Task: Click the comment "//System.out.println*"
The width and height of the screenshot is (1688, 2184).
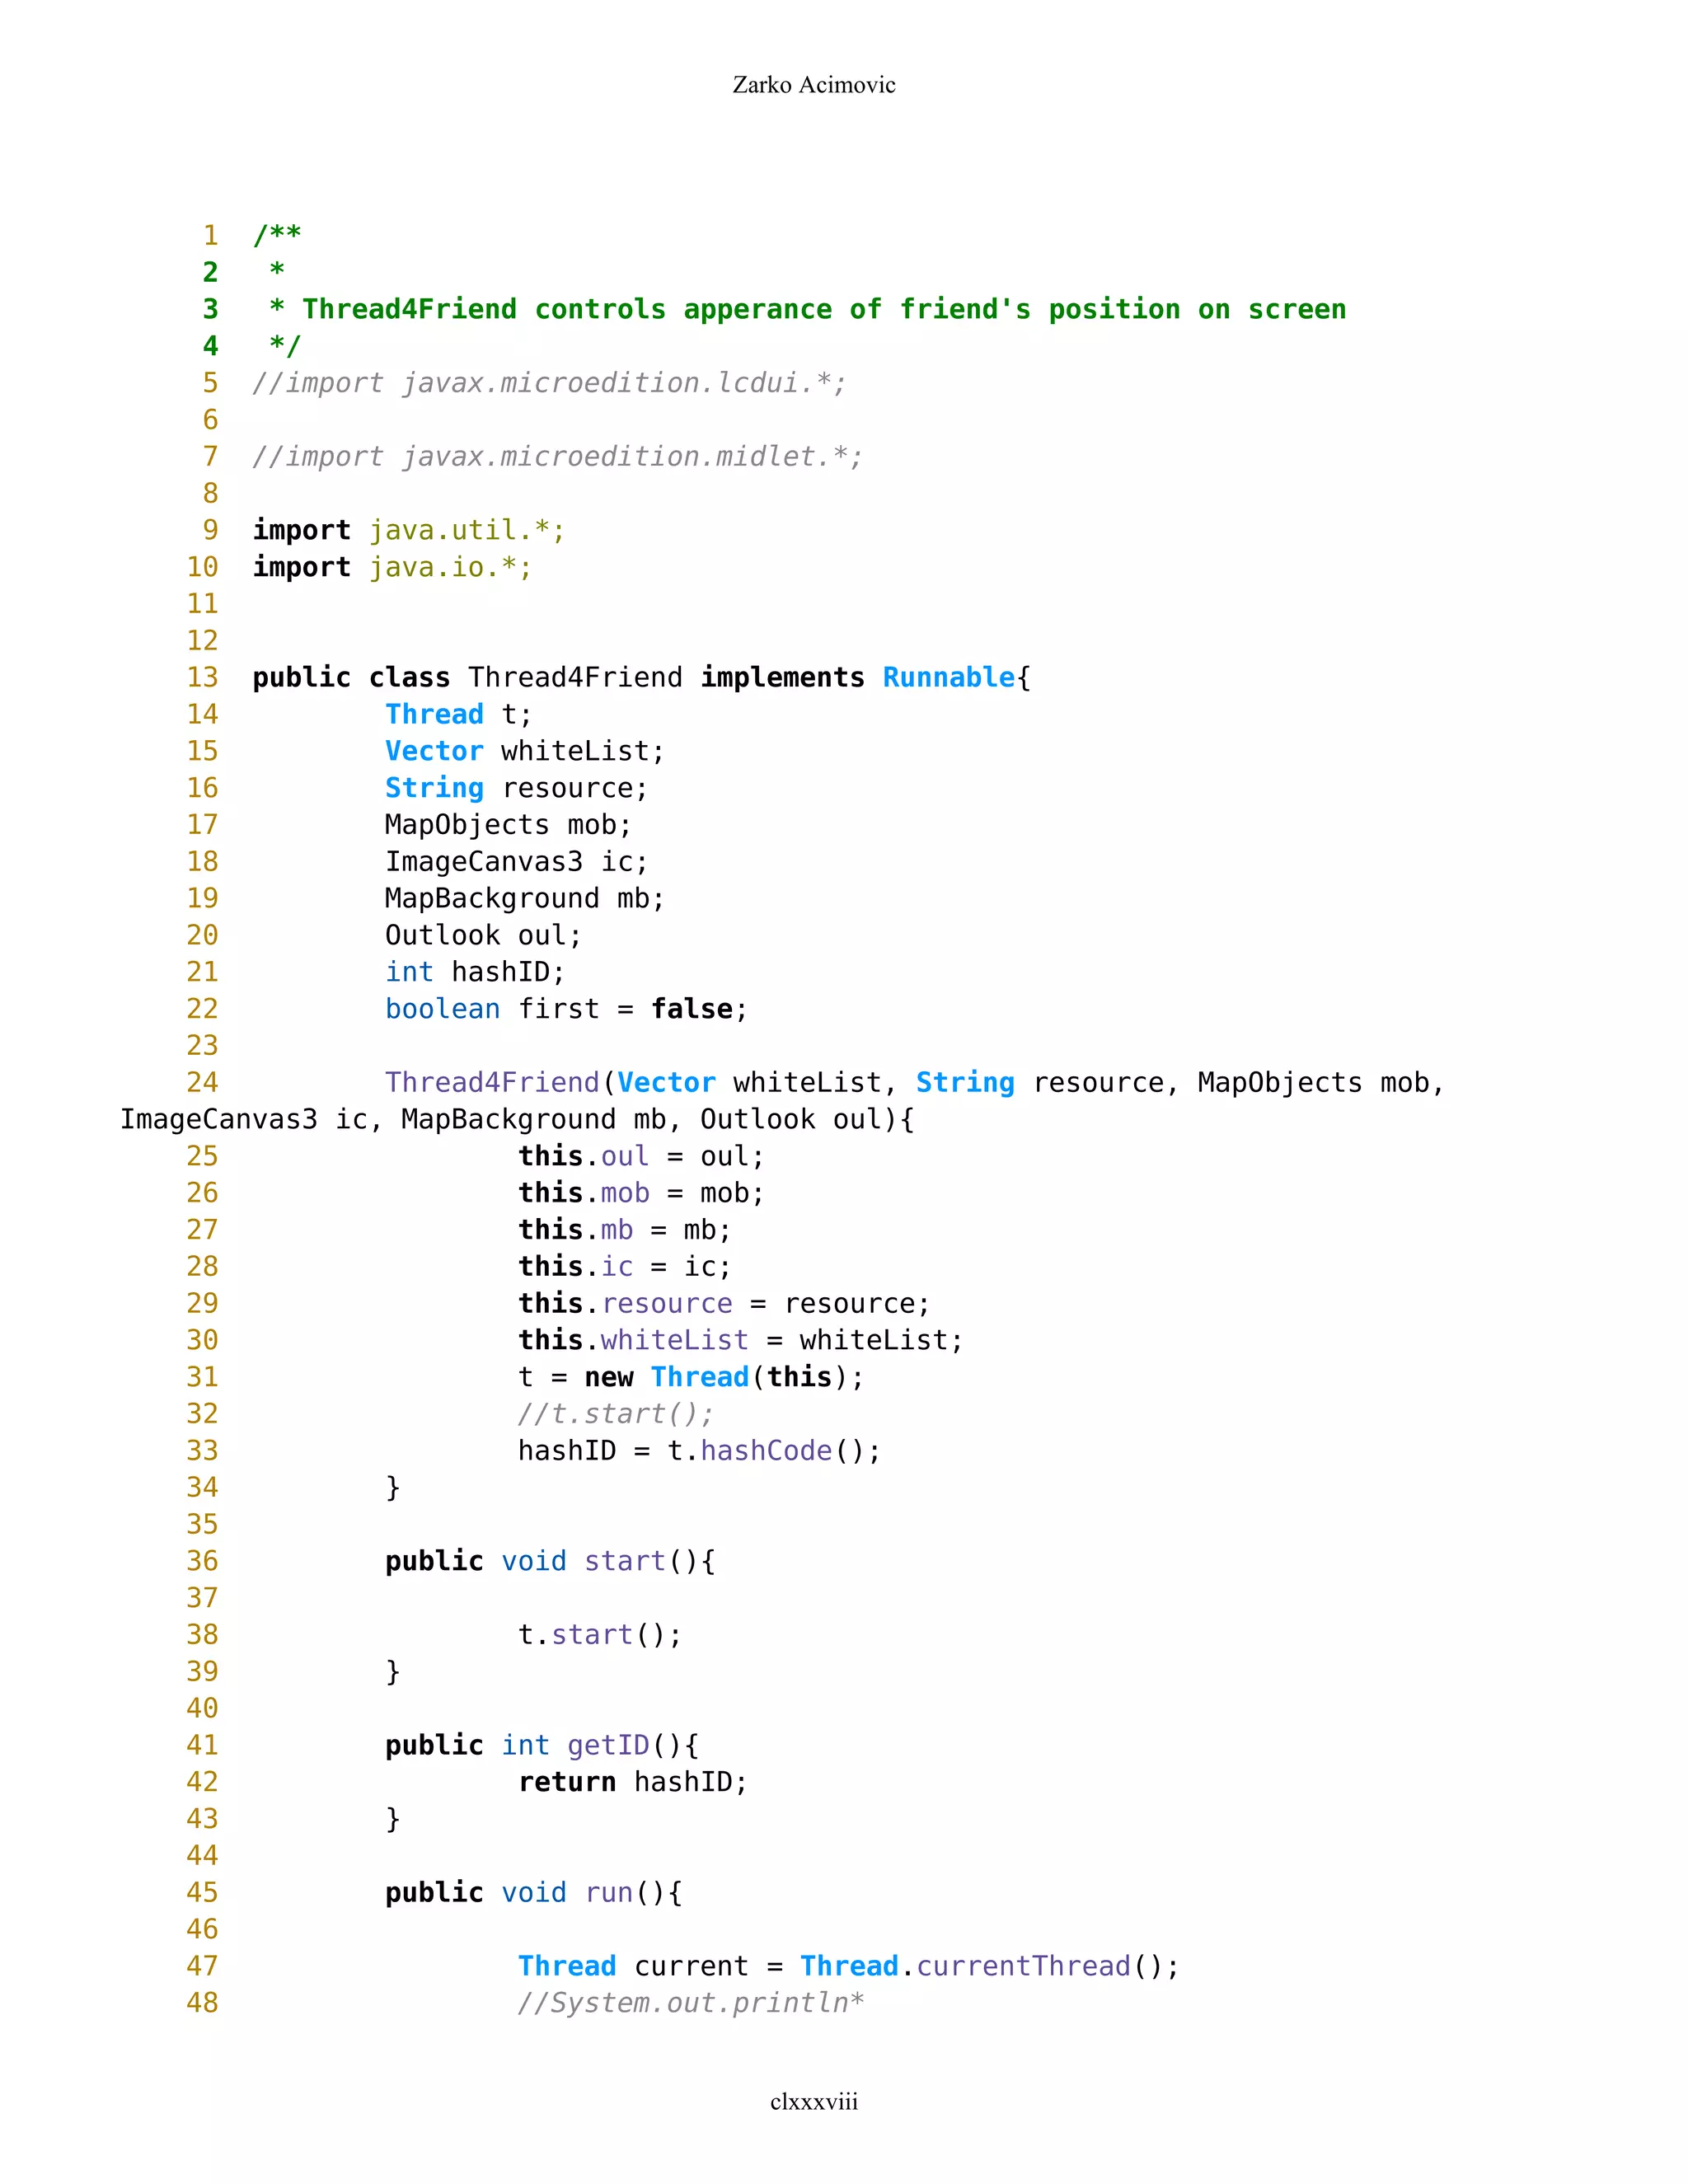Action: coord(691,2003)
